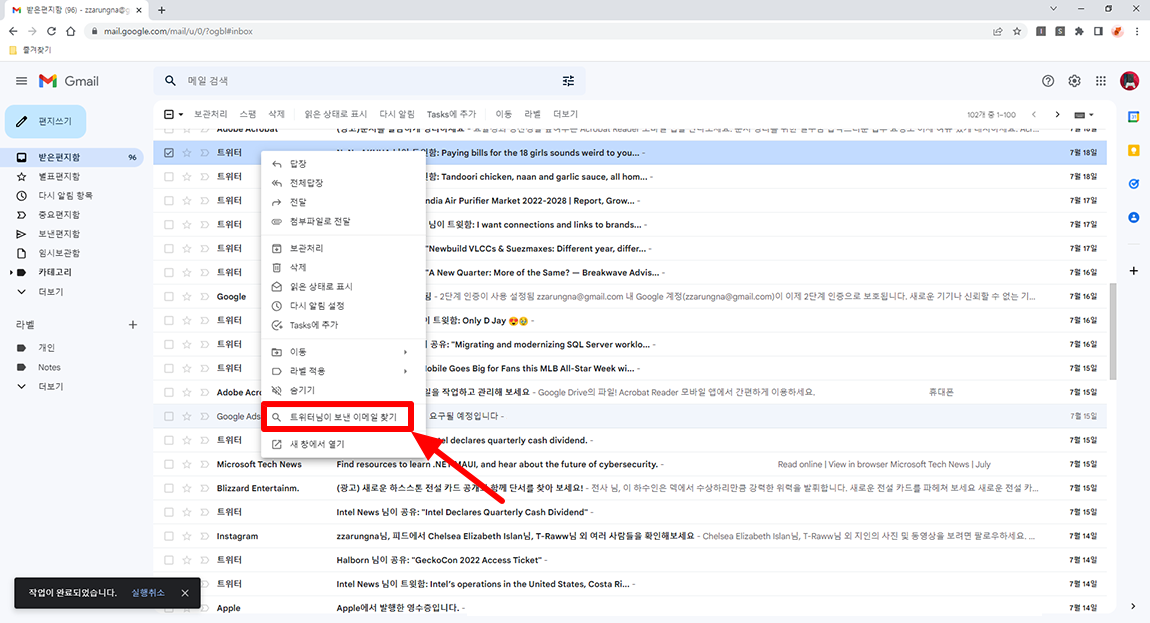The image size is (1150, 623).
Task: Close the 작업이 완료되었습니다 notification
Action: (x=185, y=593)
